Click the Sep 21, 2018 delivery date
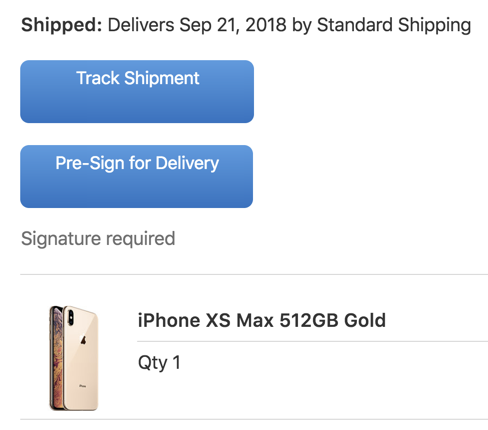Image resolution: width=488 pixels, height=430 pixels. coord(233,25)
